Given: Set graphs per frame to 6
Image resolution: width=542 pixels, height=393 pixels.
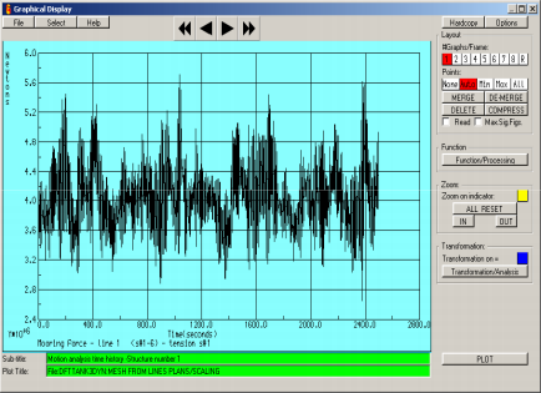Looking at the screenshot, I should 494,59.
